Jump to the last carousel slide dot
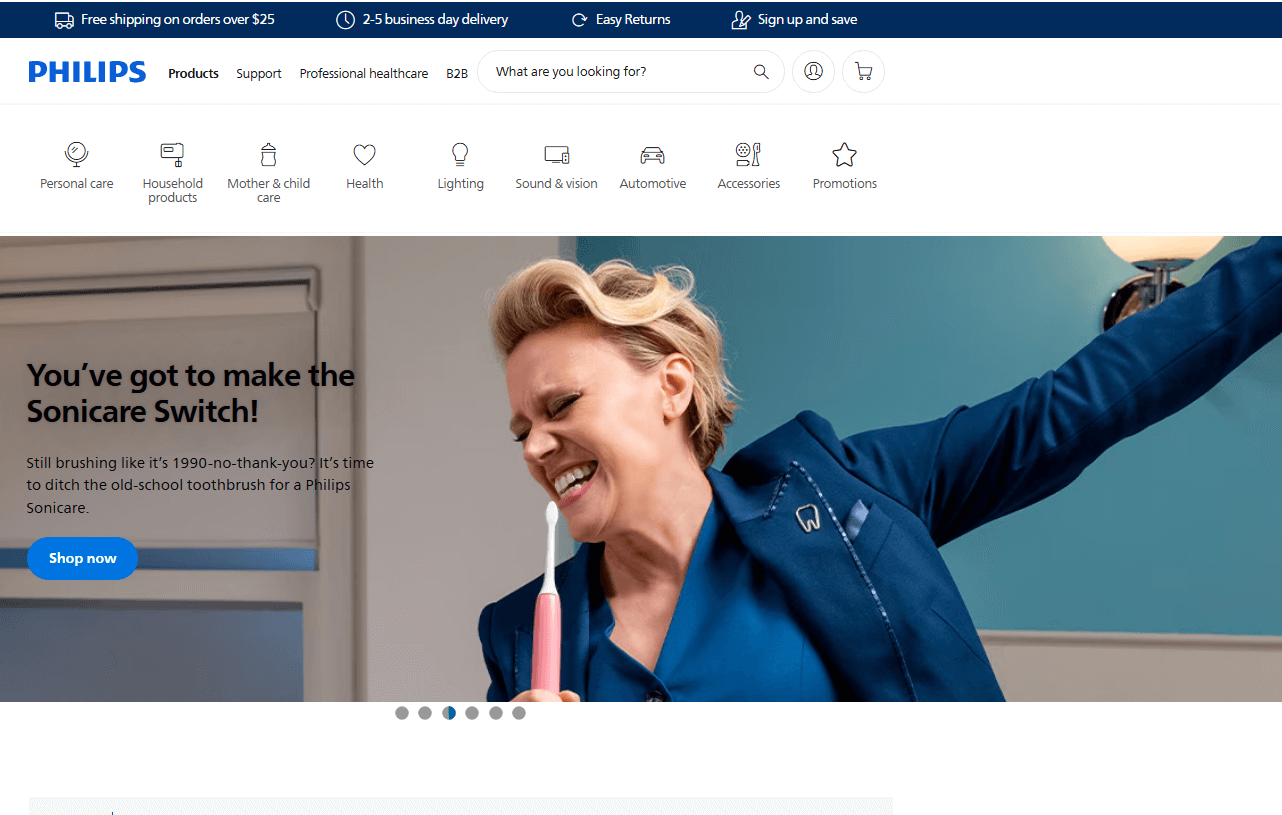 click(x=519, y=713)
